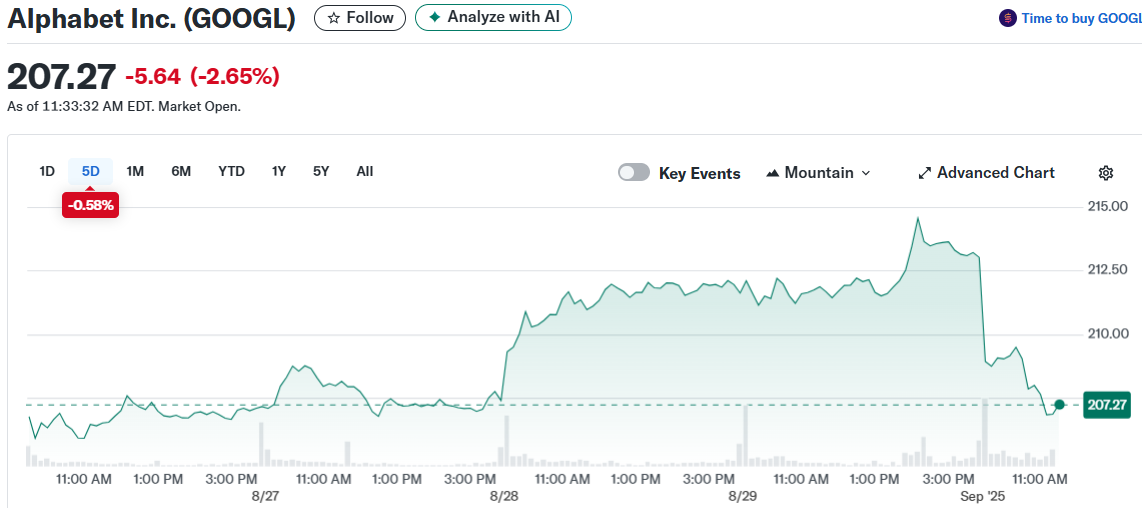Image resolution: width=1142 pixels, height=508 pixels.
Task: Click the Analyze with AI button
Action: click(x=493, y=17)
